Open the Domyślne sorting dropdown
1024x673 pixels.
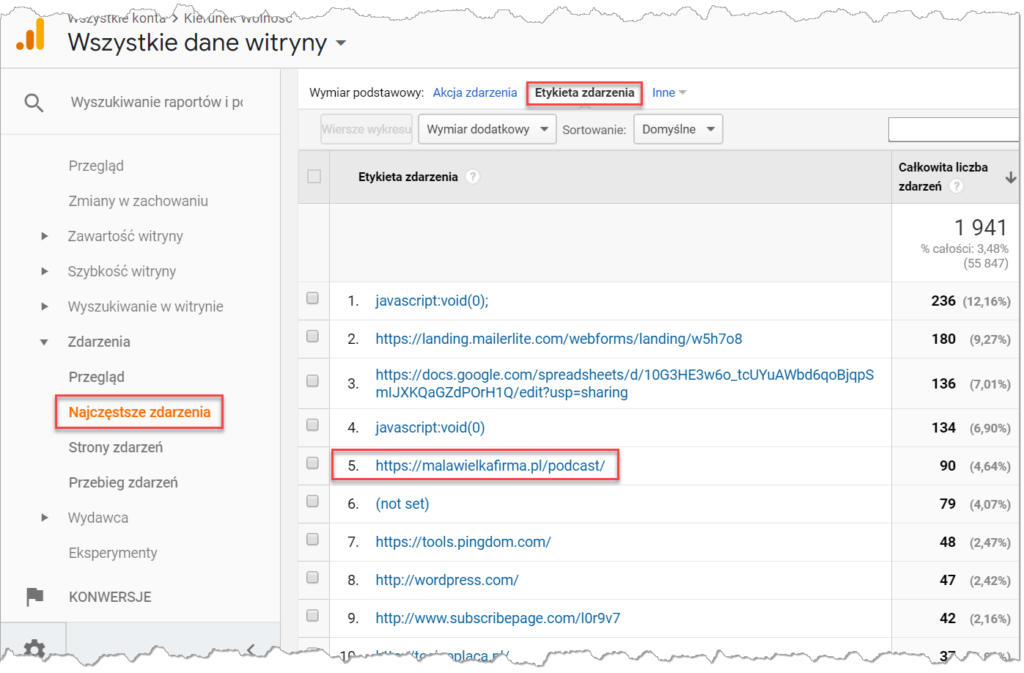[677, 129]
